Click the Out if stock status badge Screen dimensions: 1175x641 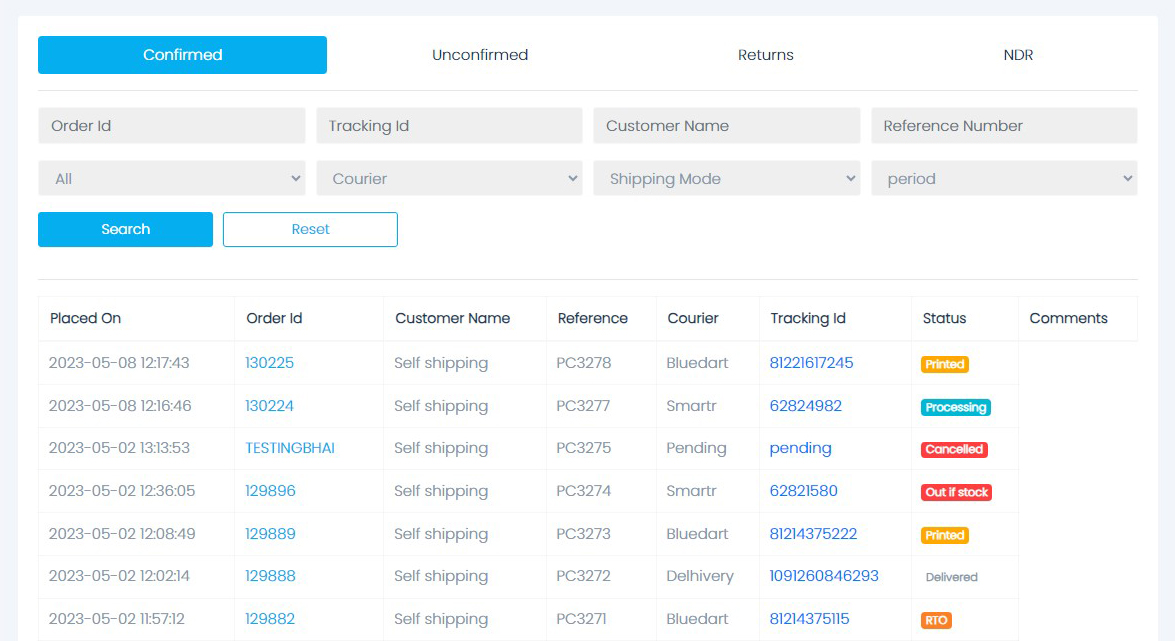956,492
